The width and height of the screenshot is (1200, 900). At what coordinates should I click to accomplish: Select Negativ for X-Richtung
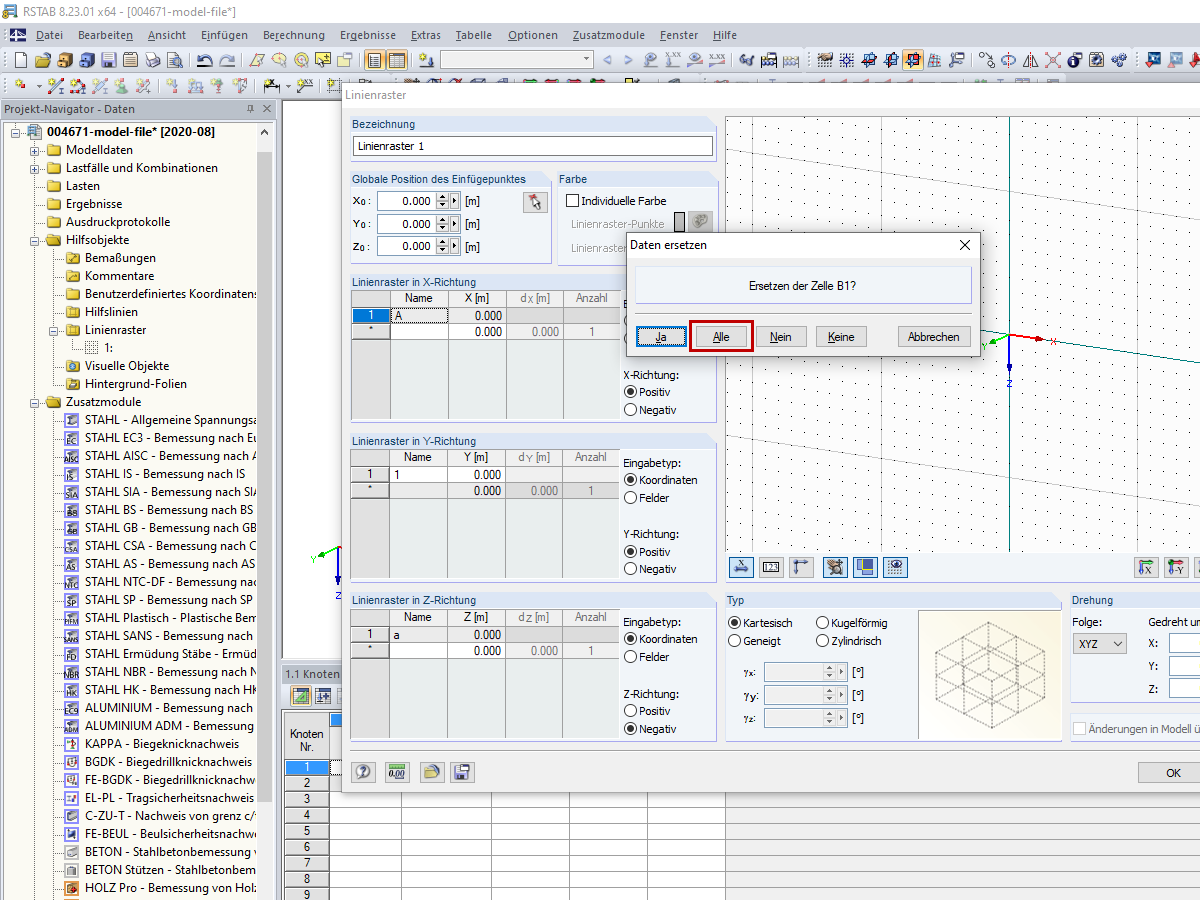630,409
